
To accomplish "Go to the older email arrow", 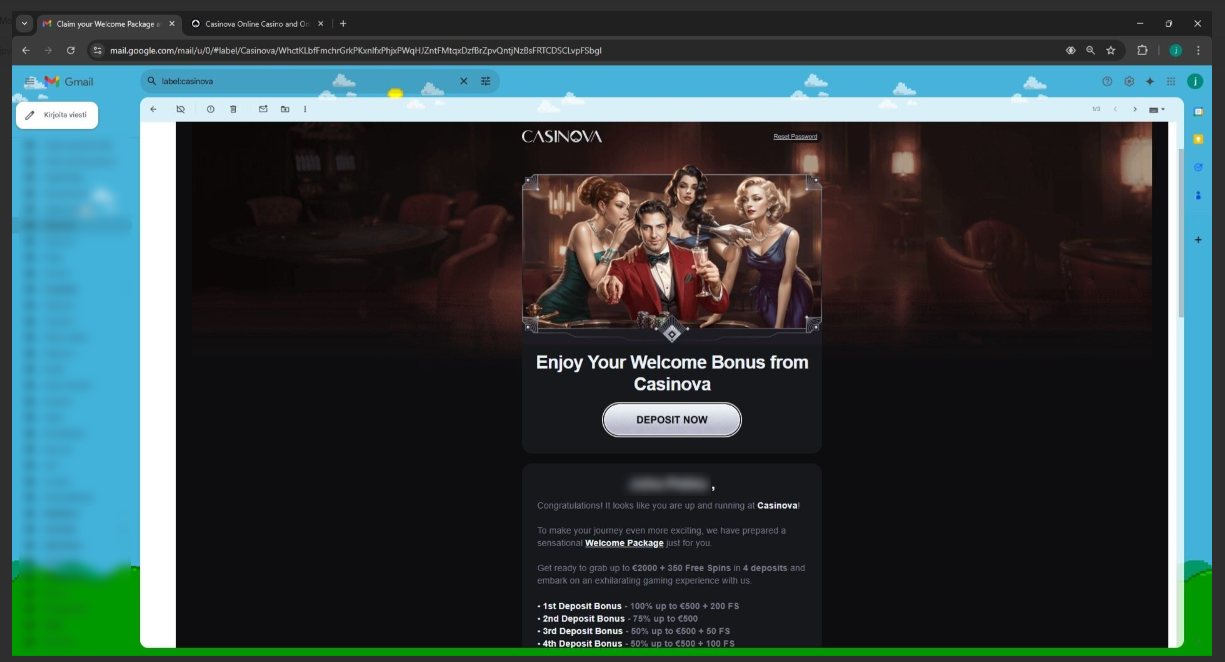I will (x=1135, y=109).
